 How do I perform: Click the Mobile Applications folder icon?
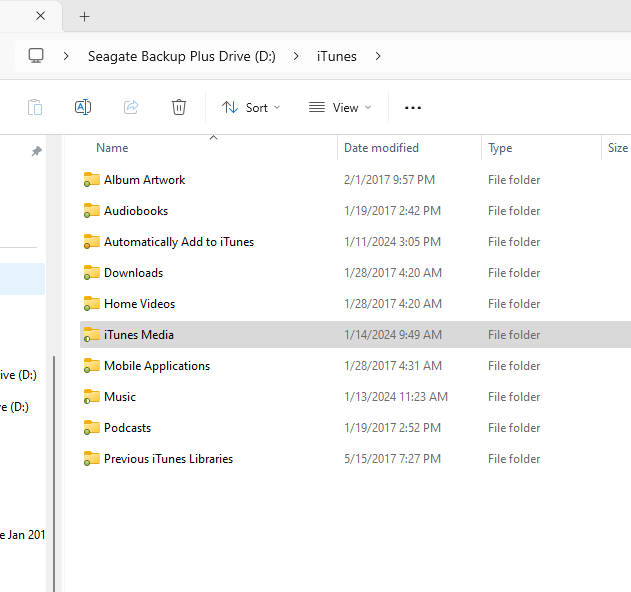(x=91, y=365)
